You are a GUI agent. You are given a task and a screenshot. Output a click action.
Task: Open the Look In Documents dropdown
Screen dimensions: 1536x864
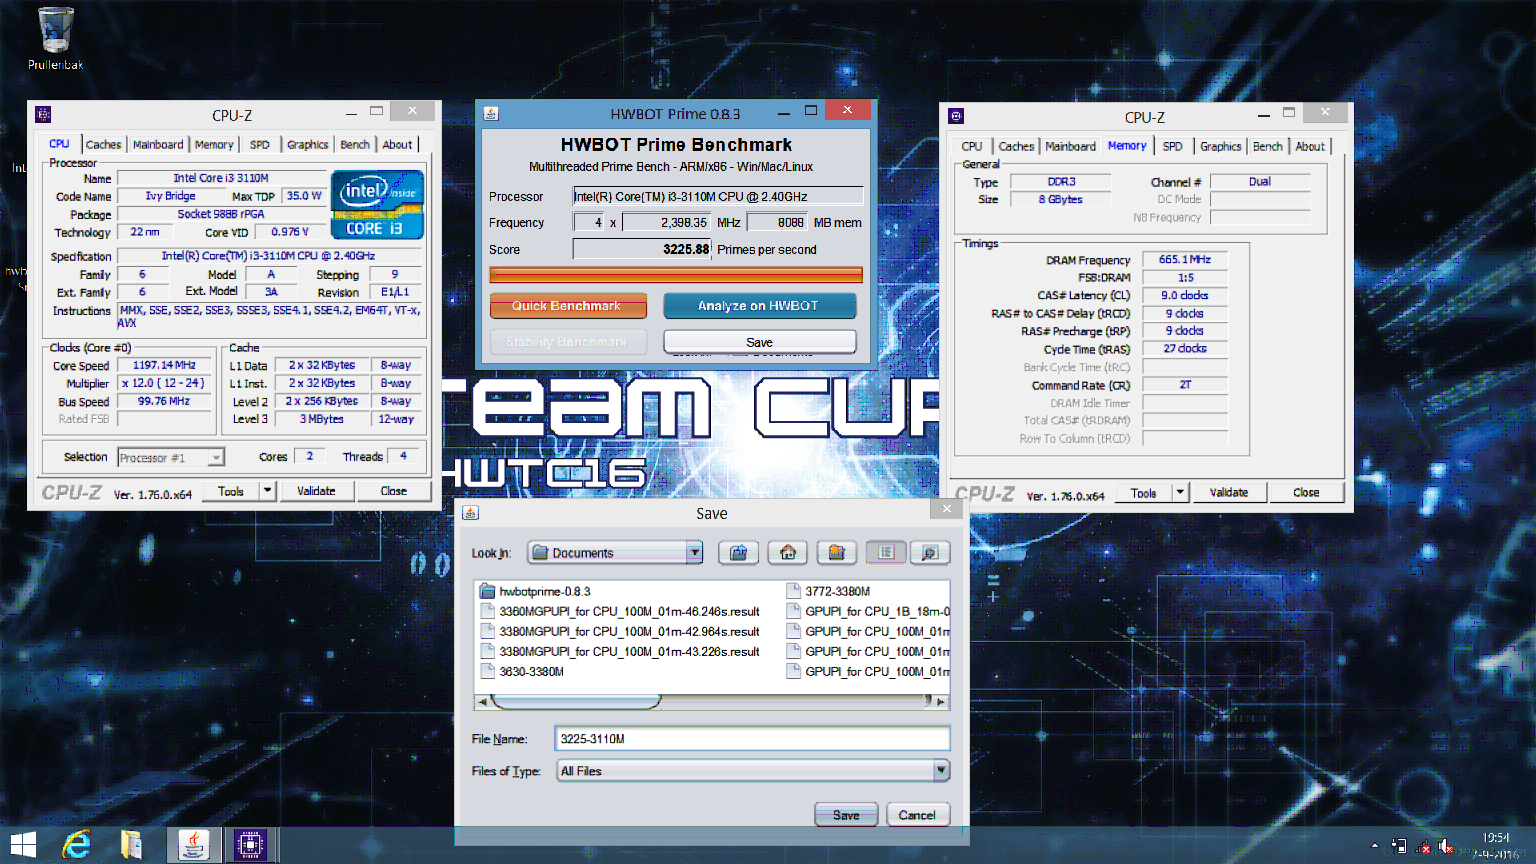tap(694, 552)
